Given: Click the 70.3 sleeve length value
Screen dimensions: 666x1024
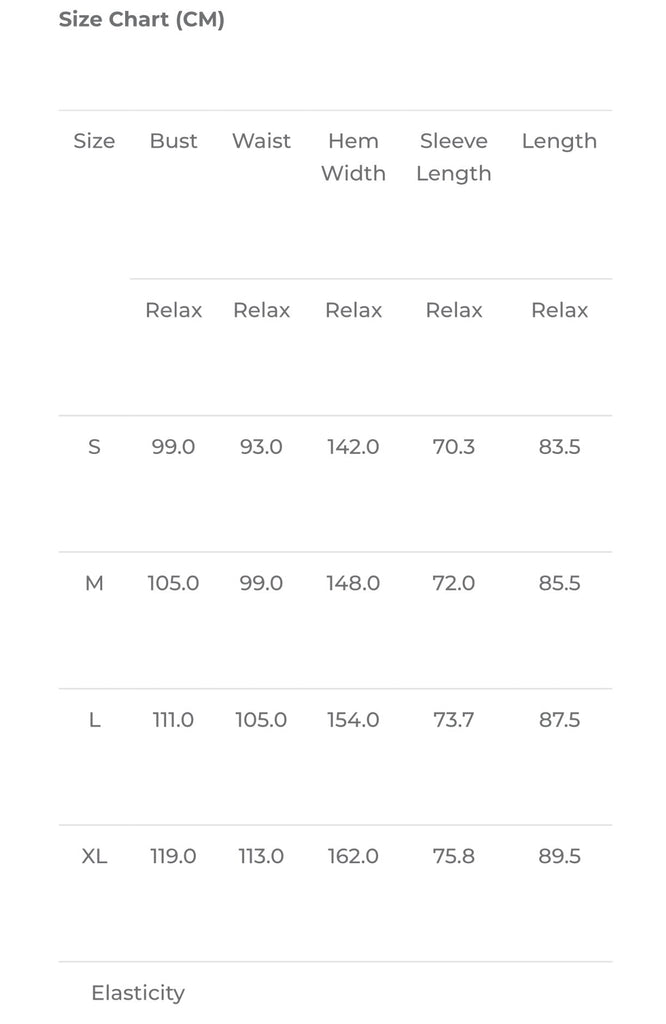Looking at the screenshot, I should pyautogui.click(x=454, y=447).
